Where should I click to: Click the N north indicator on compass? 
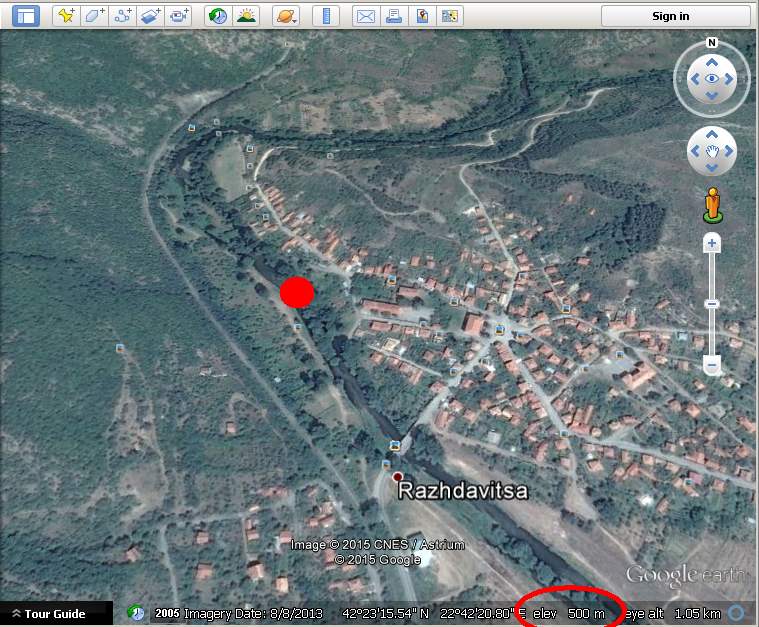pos(711,43)
